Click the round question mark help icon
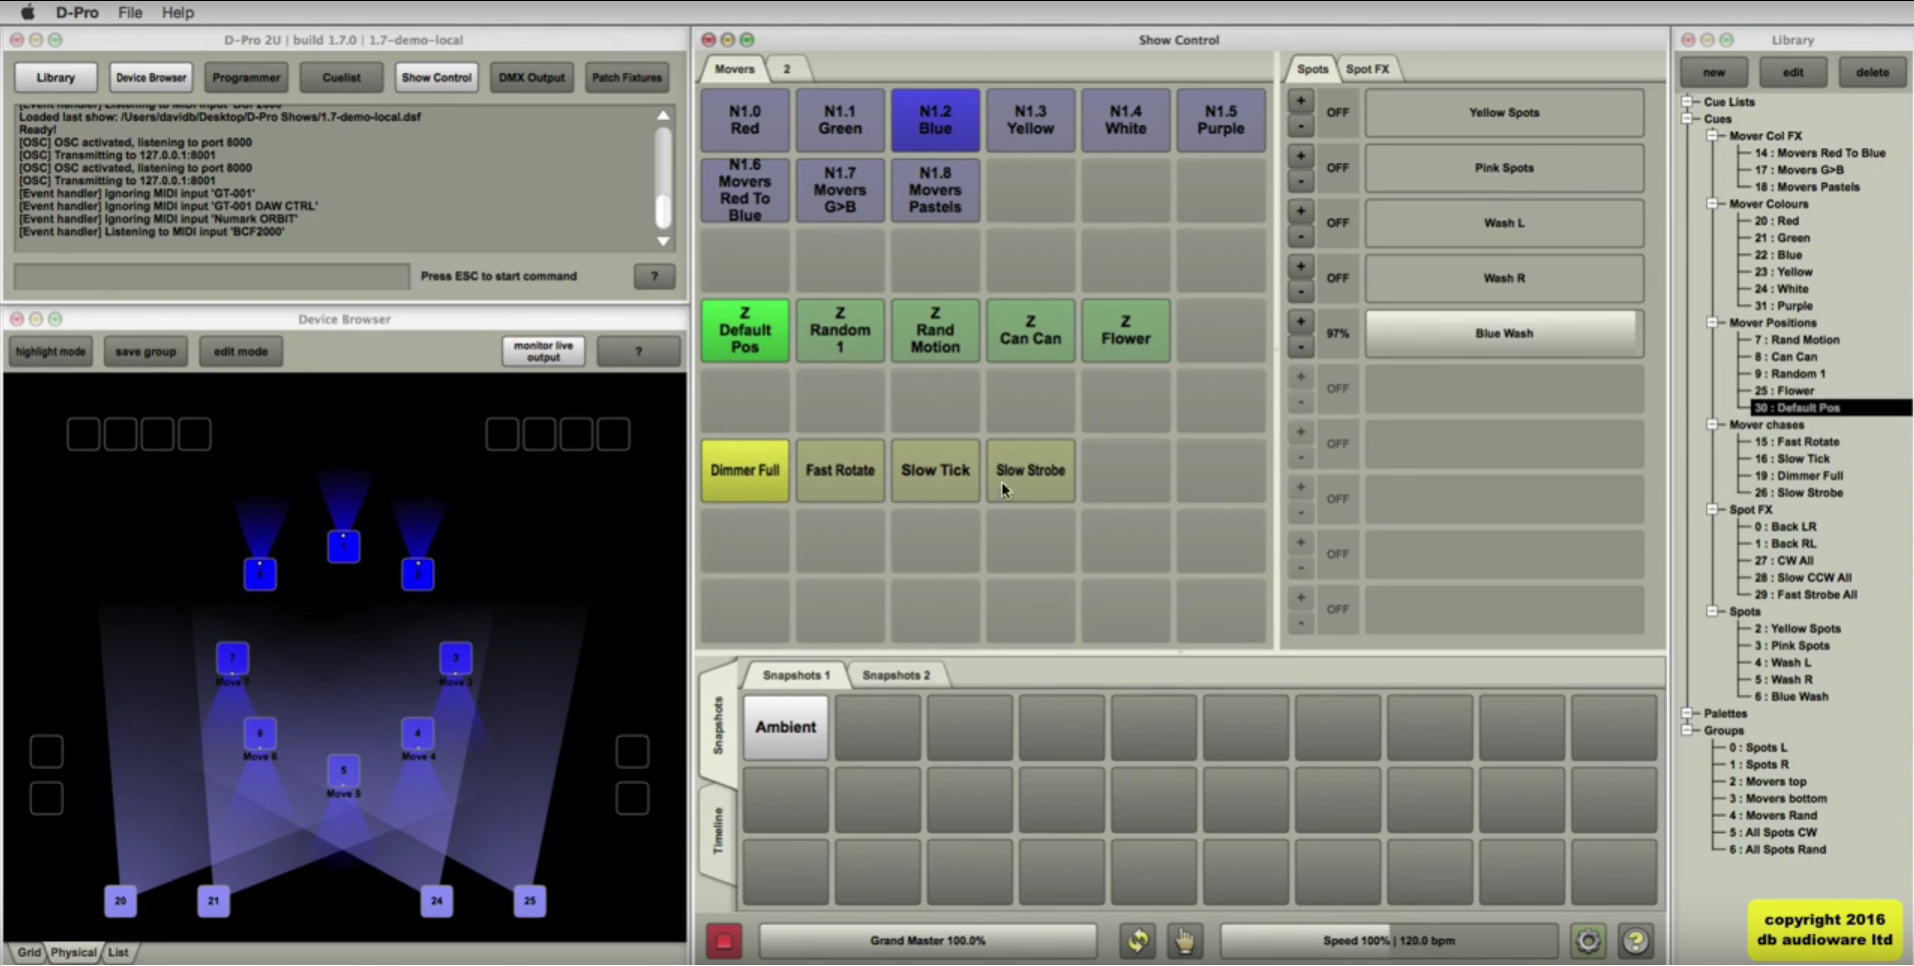This screenshot has height=966, width=1914. [x=1635, y=941]
